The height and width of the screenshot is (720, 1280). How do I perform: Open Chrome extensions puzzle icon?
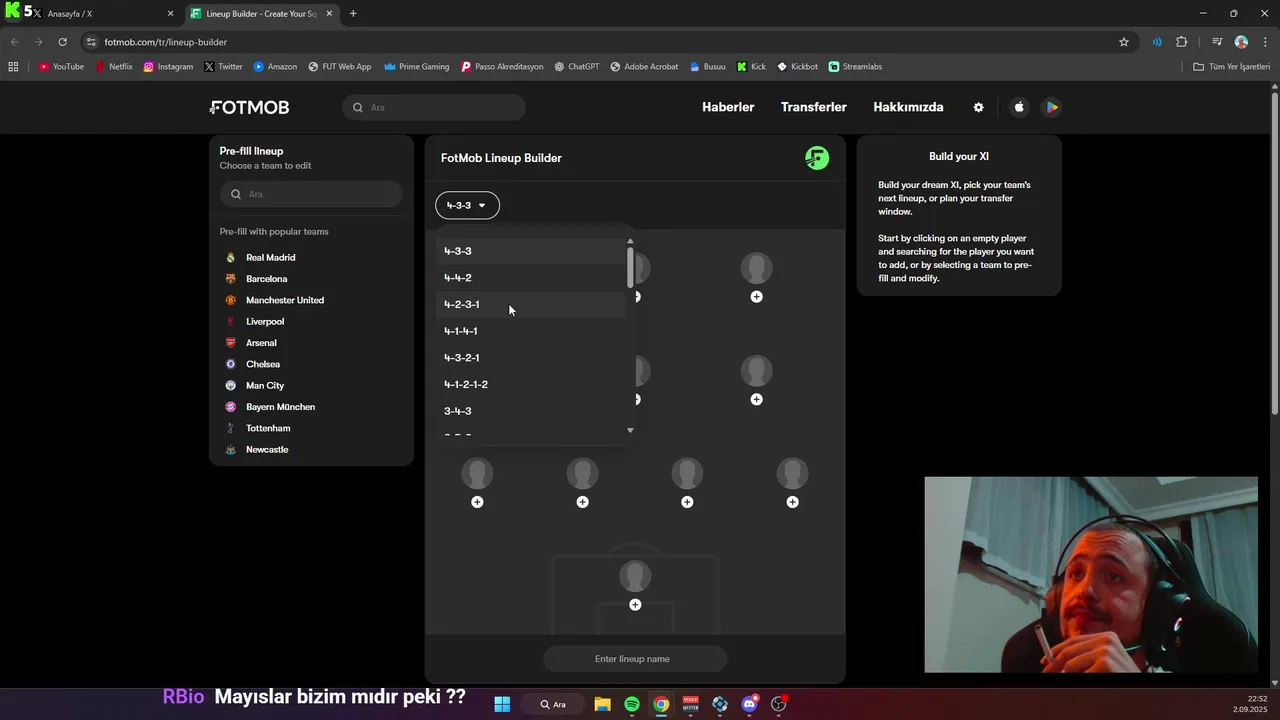(1182, 42)
